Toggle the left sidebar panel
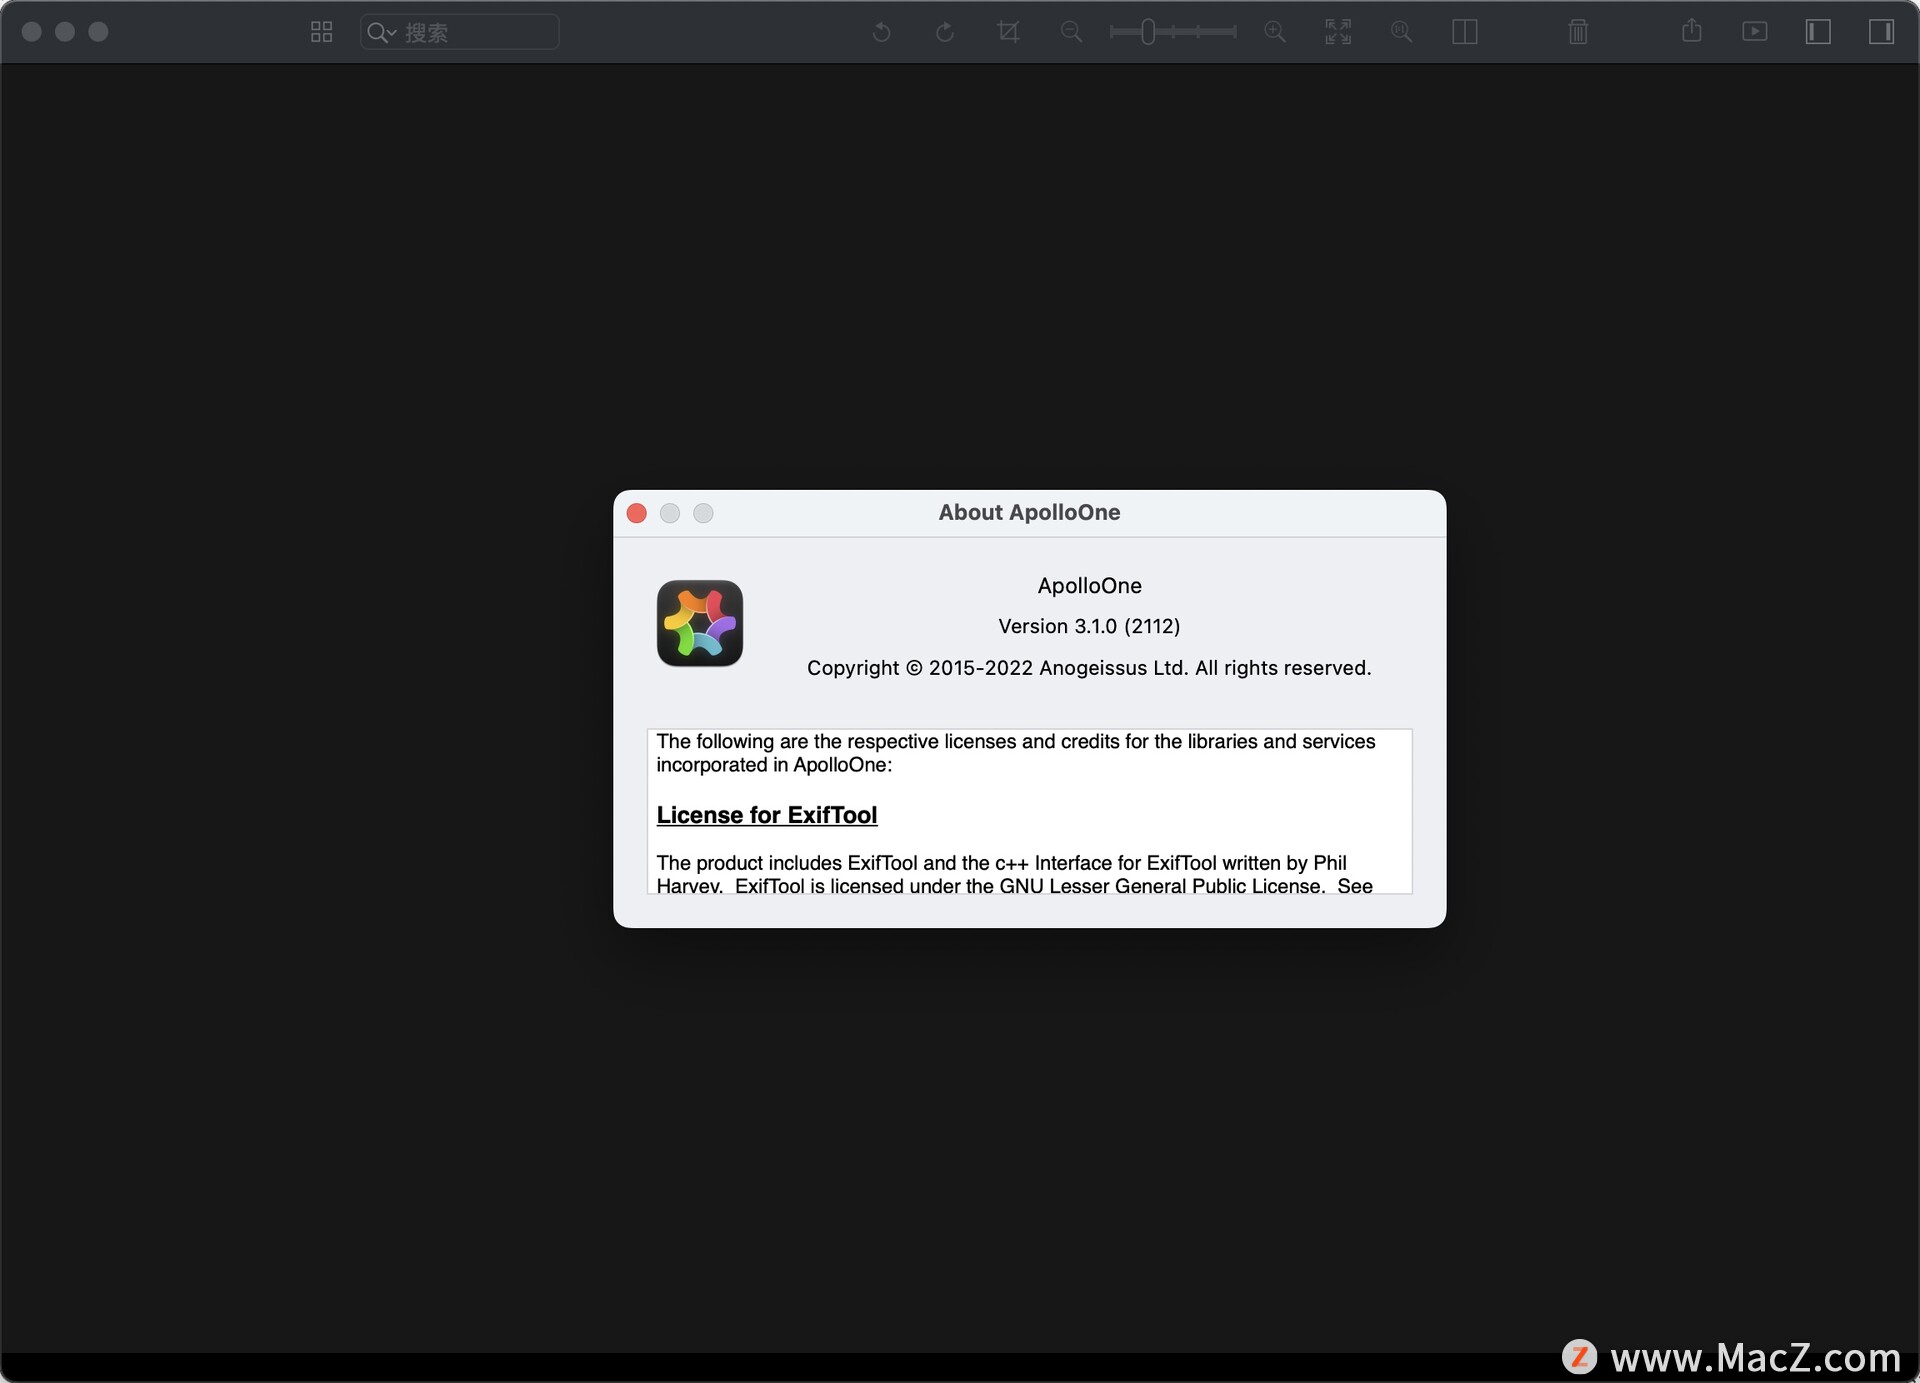Screen dimensions: 1920x1383 (1818, 32)
